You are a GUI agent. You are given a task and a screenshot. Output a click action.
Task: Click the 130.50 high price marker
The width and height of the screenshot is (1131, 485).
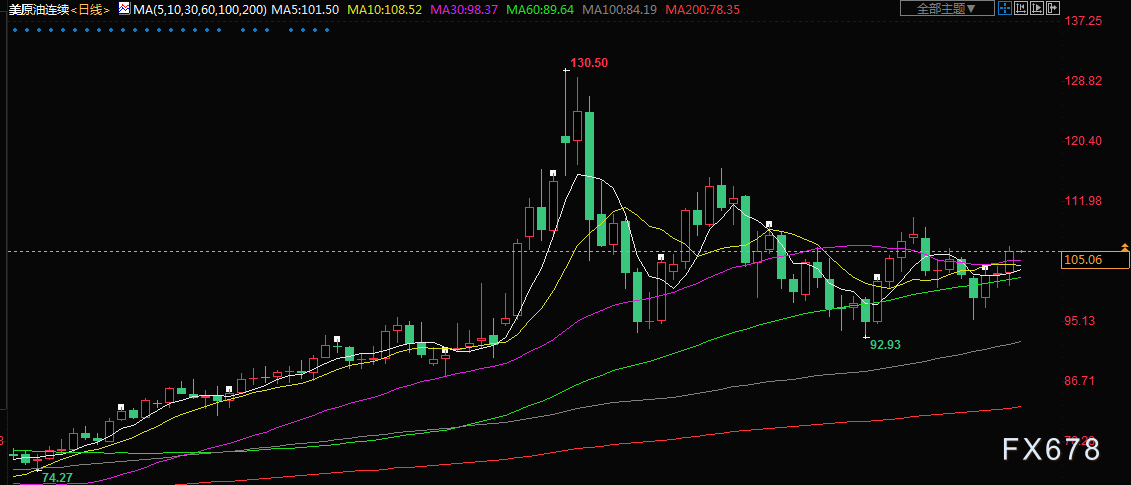[x=589, y=63]
